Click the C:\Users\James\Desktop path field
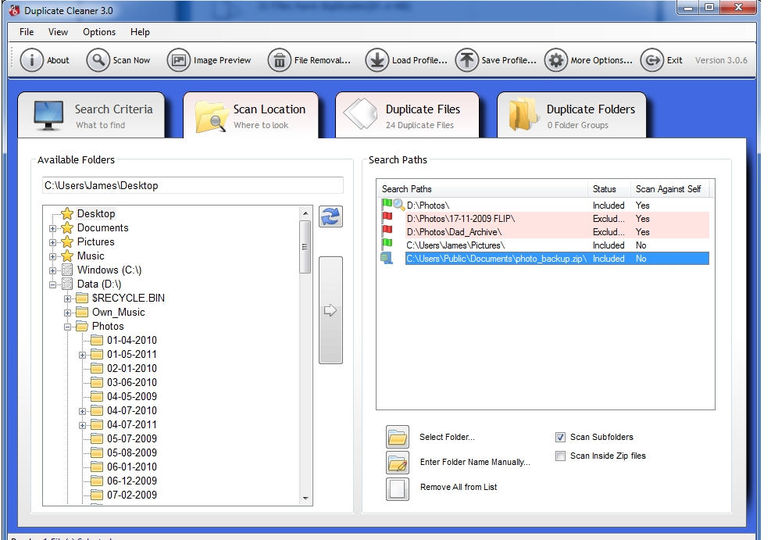This screenshot has width=771, height=540. click(193, 186)
